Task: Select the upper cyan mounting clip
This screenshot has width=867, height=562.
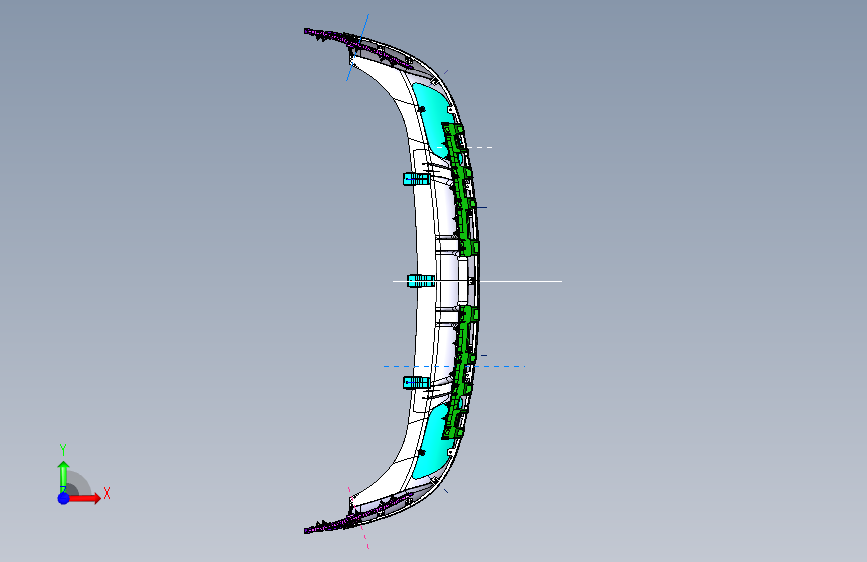Action: click(x=416, y=179)
